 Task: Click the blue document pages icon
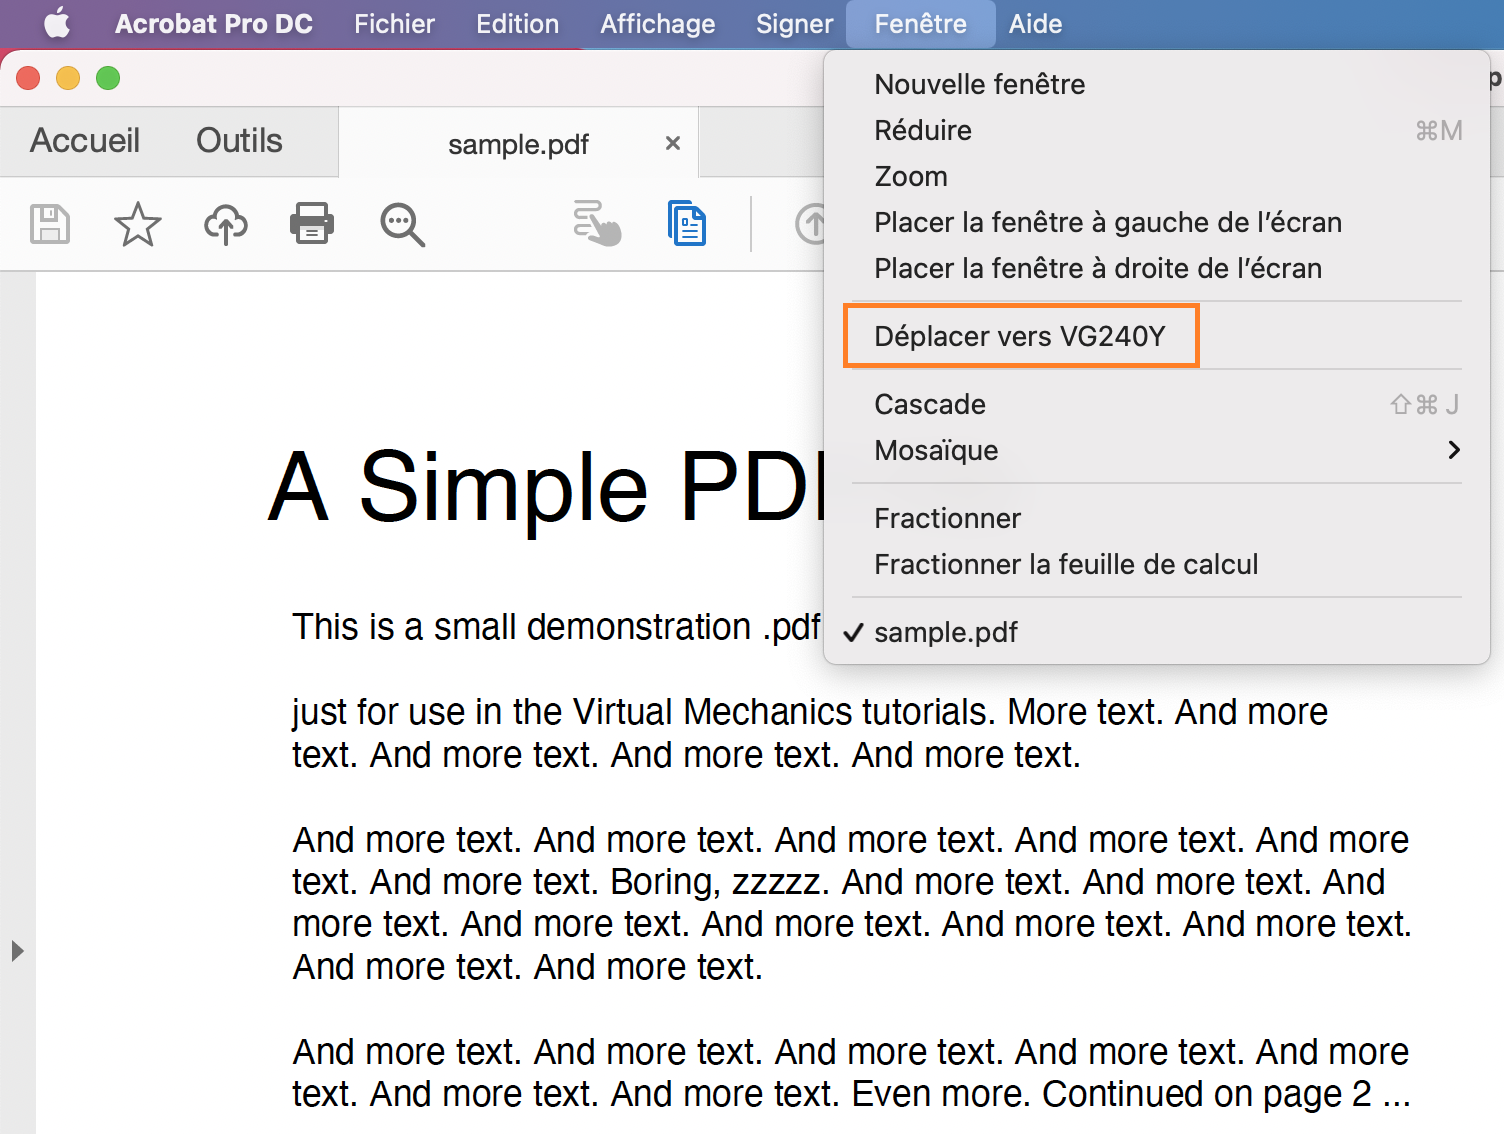pyautogui.click(x=687, y=223)
